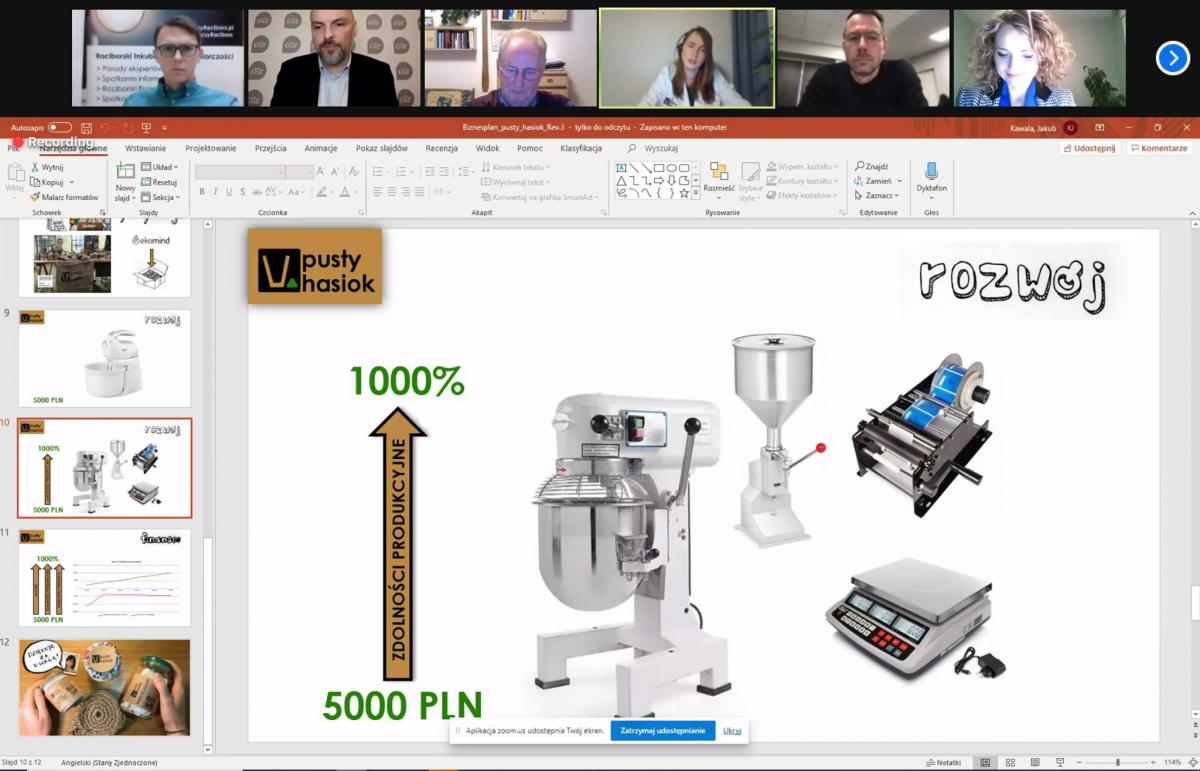Insert a bulleted list

(377, 172)
